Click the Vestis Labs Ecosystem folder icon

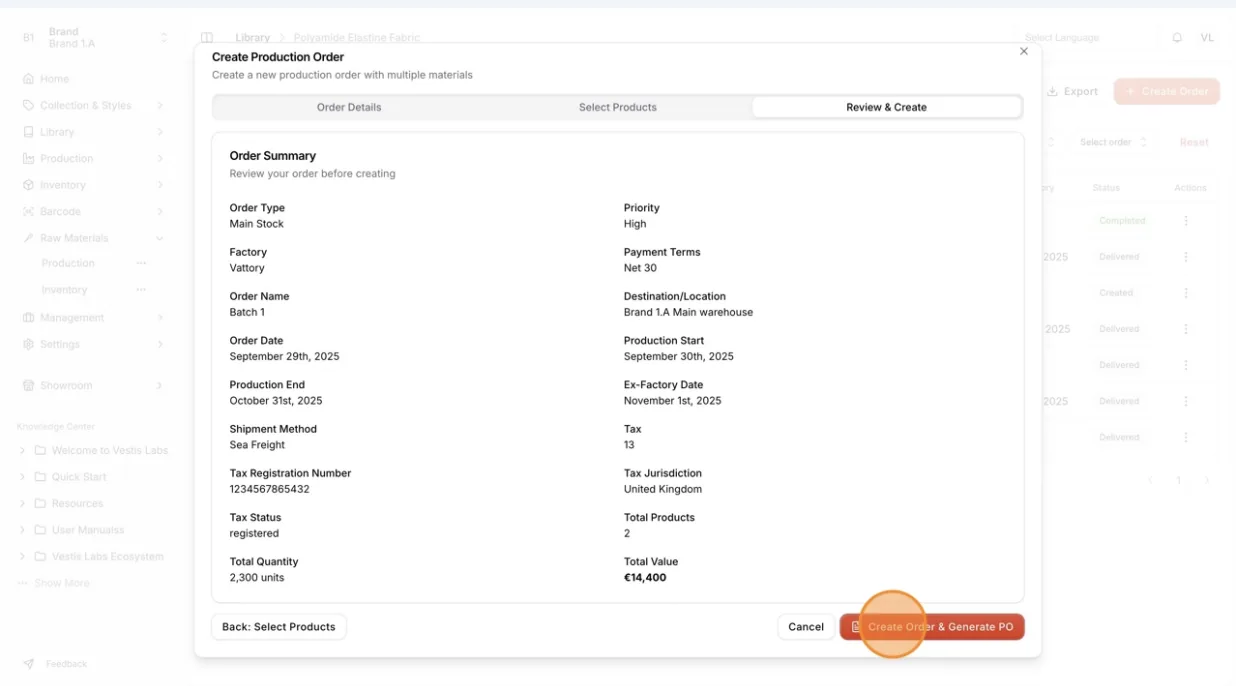[x=40, y=556]
